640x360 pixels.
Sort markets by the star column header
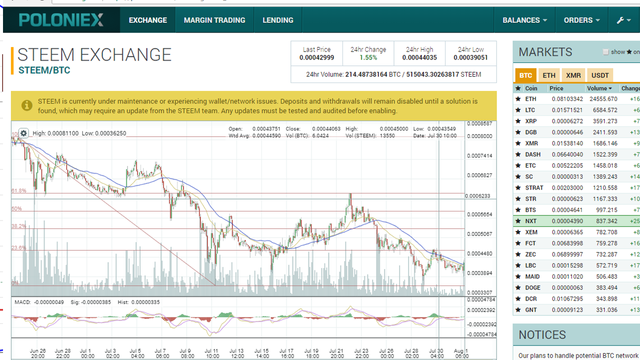tap(518, 88)
